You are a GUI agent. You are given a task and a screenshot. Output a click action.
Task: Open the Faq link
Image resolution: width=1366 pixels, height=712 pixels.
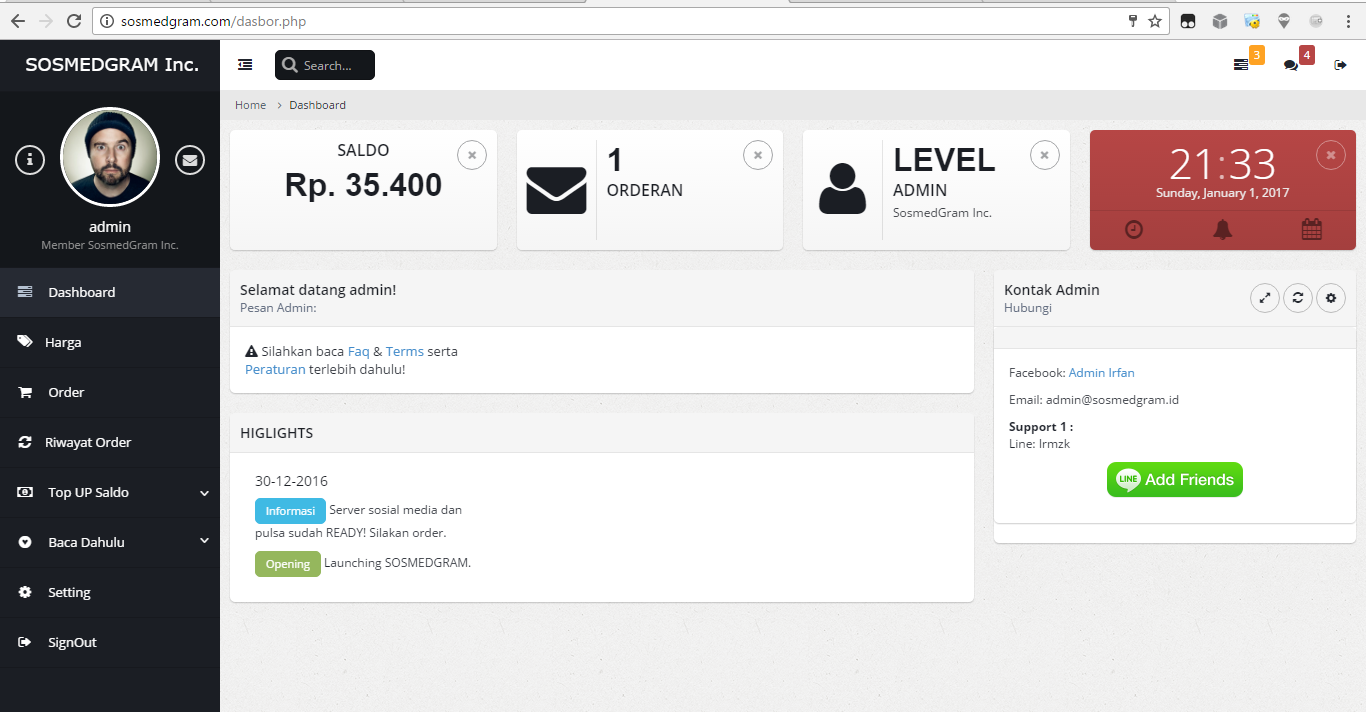[x=359, y=352]
